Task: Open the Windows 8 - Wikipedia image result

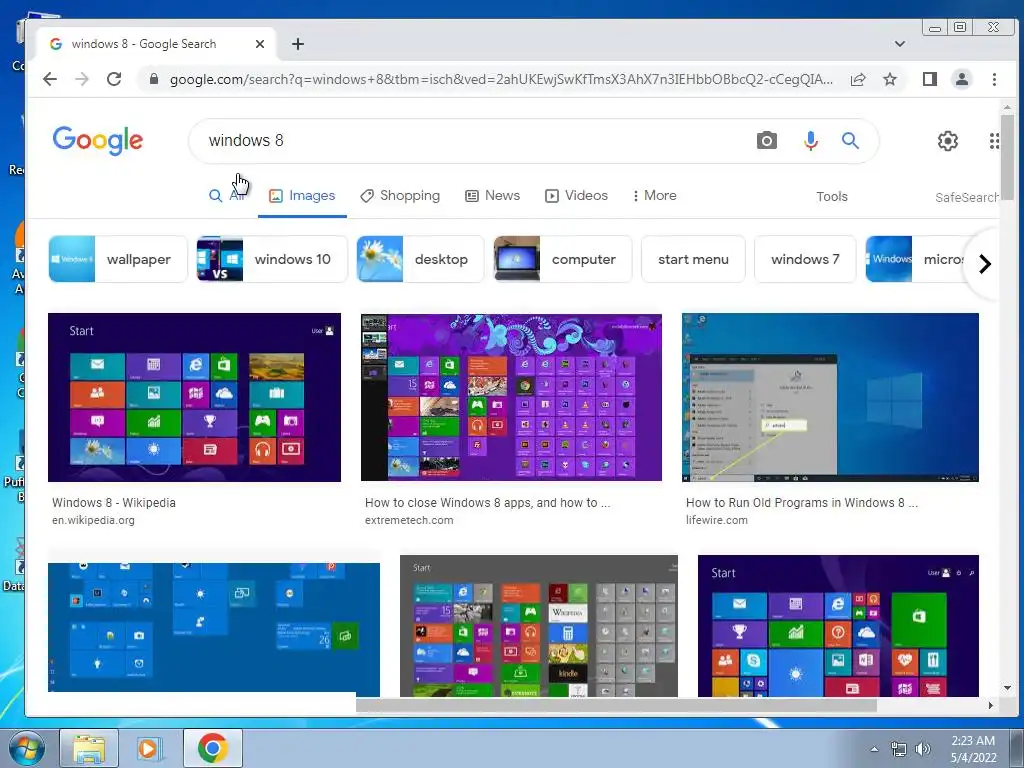Action: tap(194, 398)
